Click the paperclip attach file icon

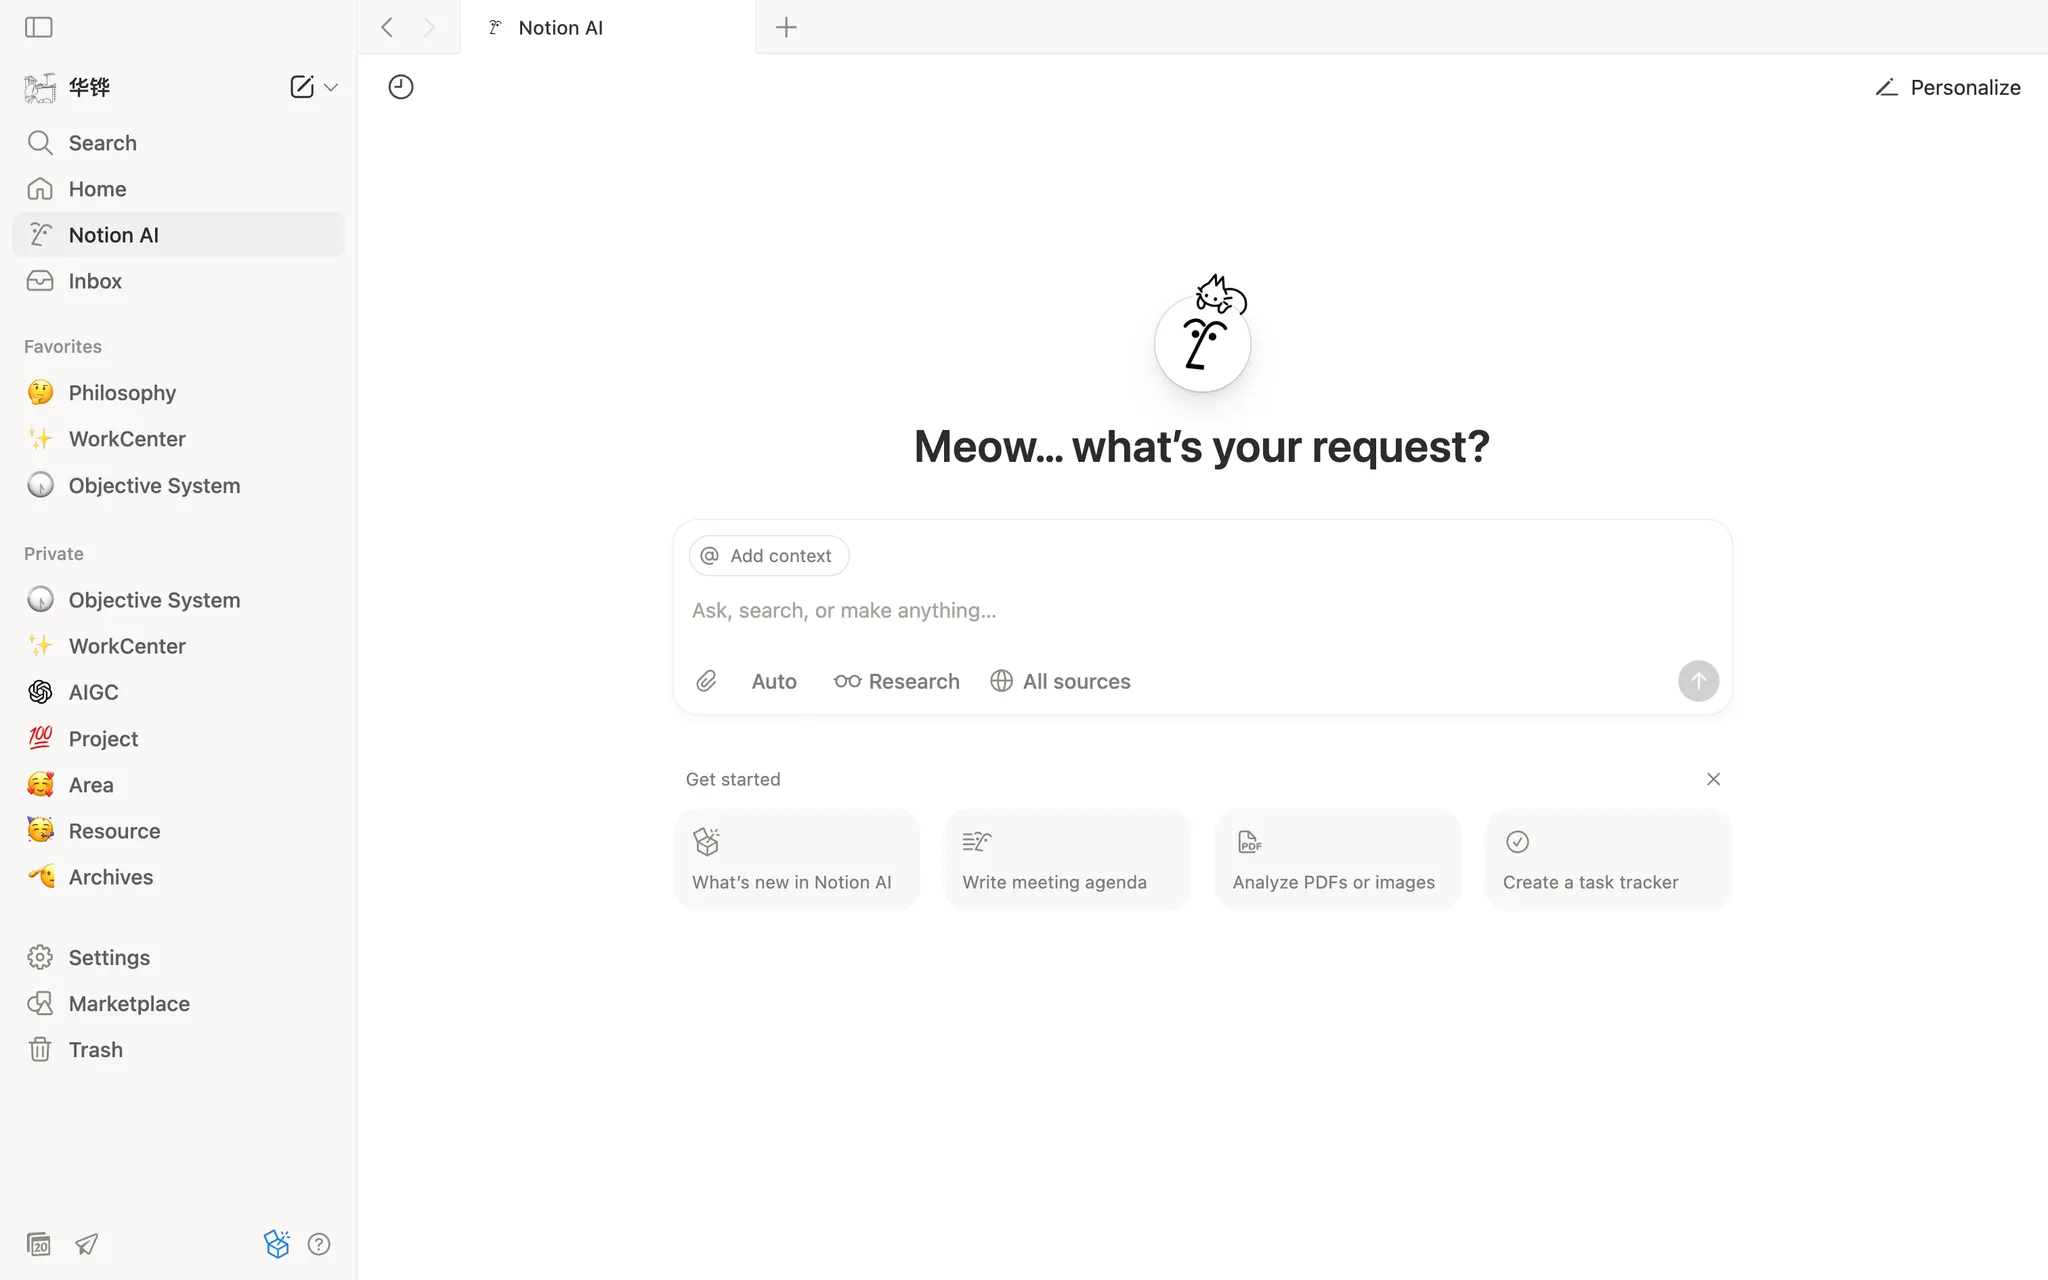tap(706, 681)
